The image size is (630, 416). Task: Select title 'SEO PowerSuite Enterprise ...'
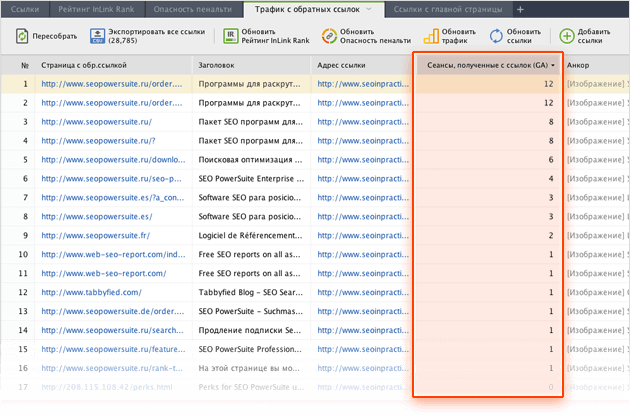click(x=251, y=178)
